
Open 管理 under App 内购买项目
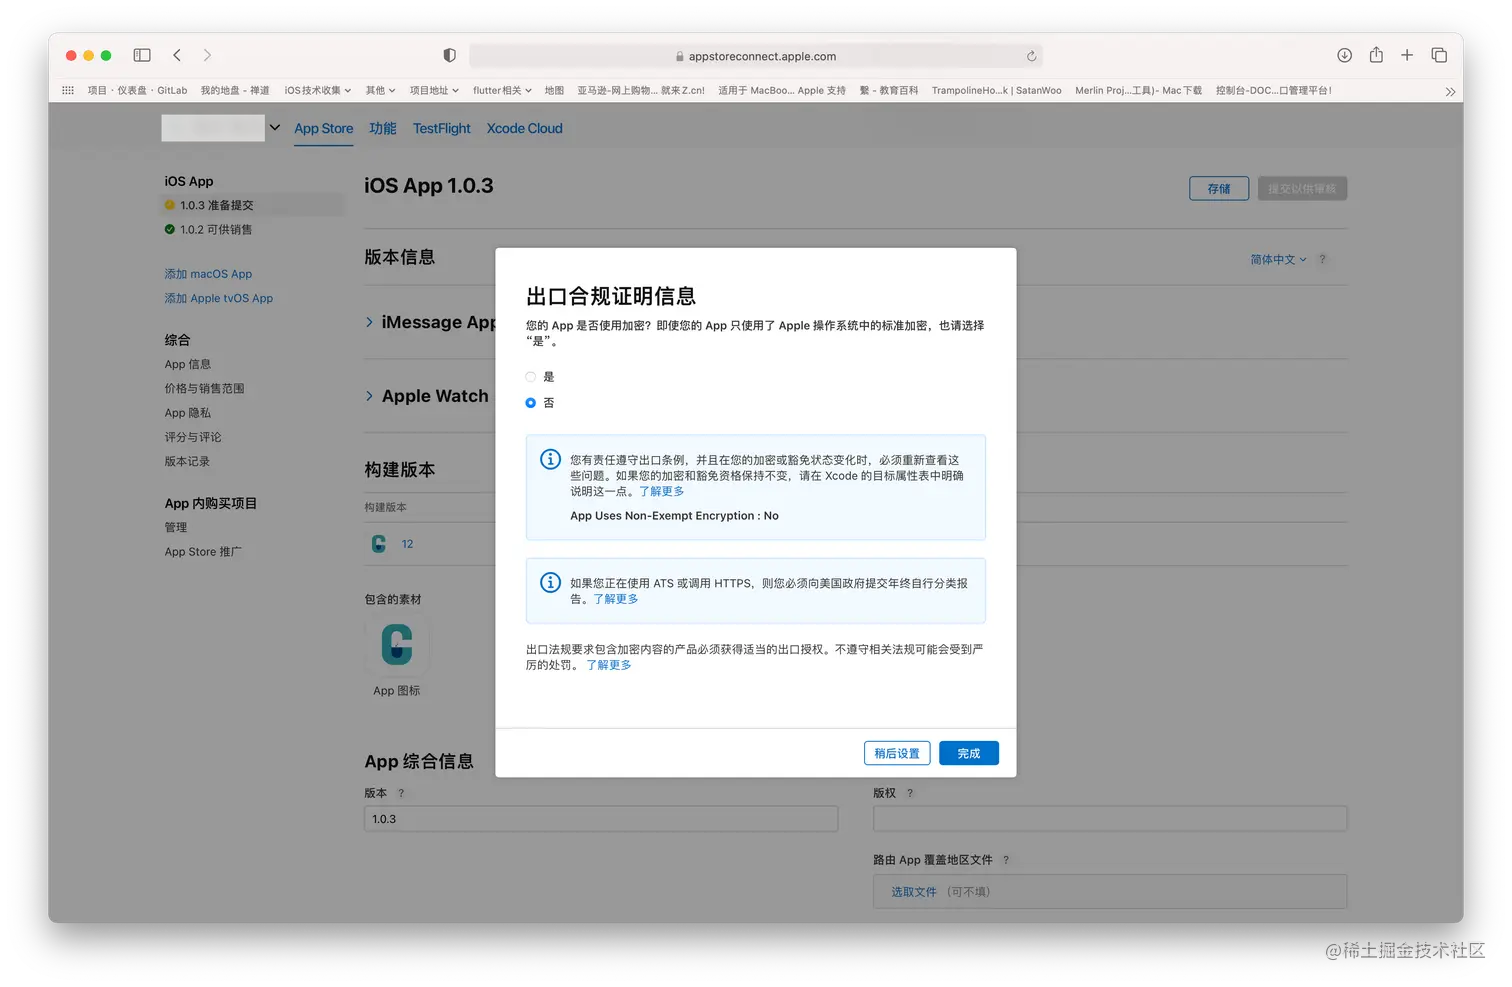(x=176, y=527)
